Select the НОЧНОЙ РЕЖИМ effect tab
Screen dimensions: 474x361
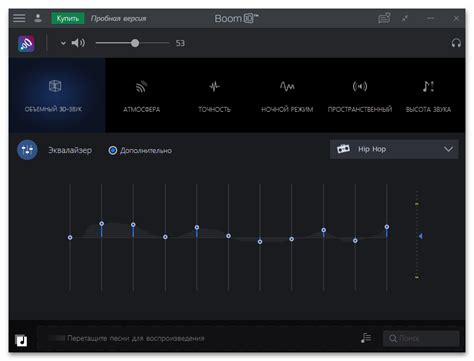287,95
